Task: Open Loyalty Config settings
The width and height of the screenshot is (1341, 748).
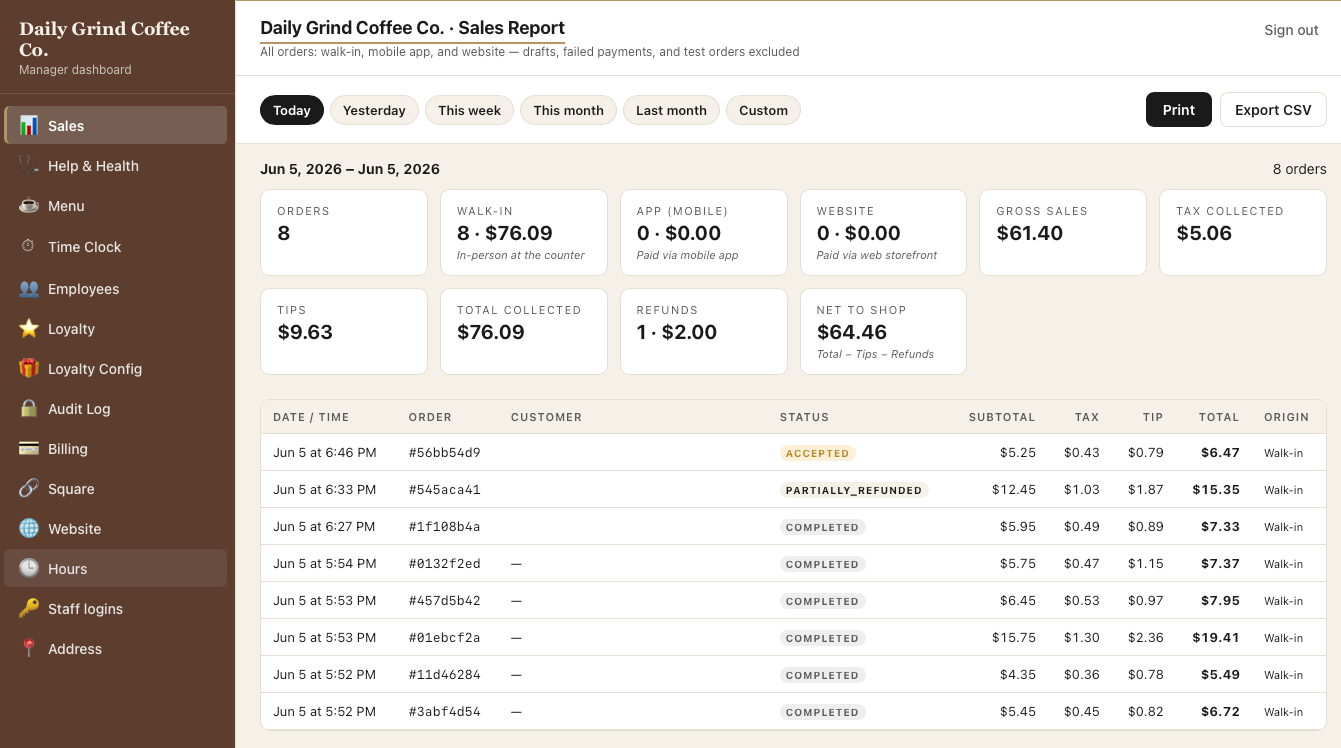Action: pos(95,369)
